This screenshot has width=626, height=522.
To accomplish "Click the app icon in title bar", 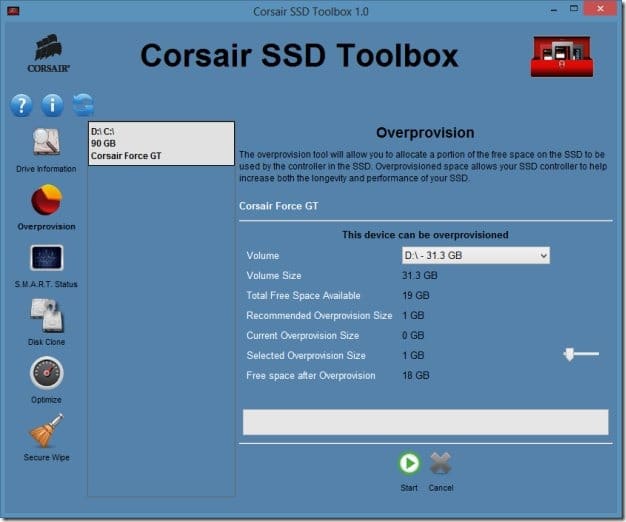I will point(13,11).
